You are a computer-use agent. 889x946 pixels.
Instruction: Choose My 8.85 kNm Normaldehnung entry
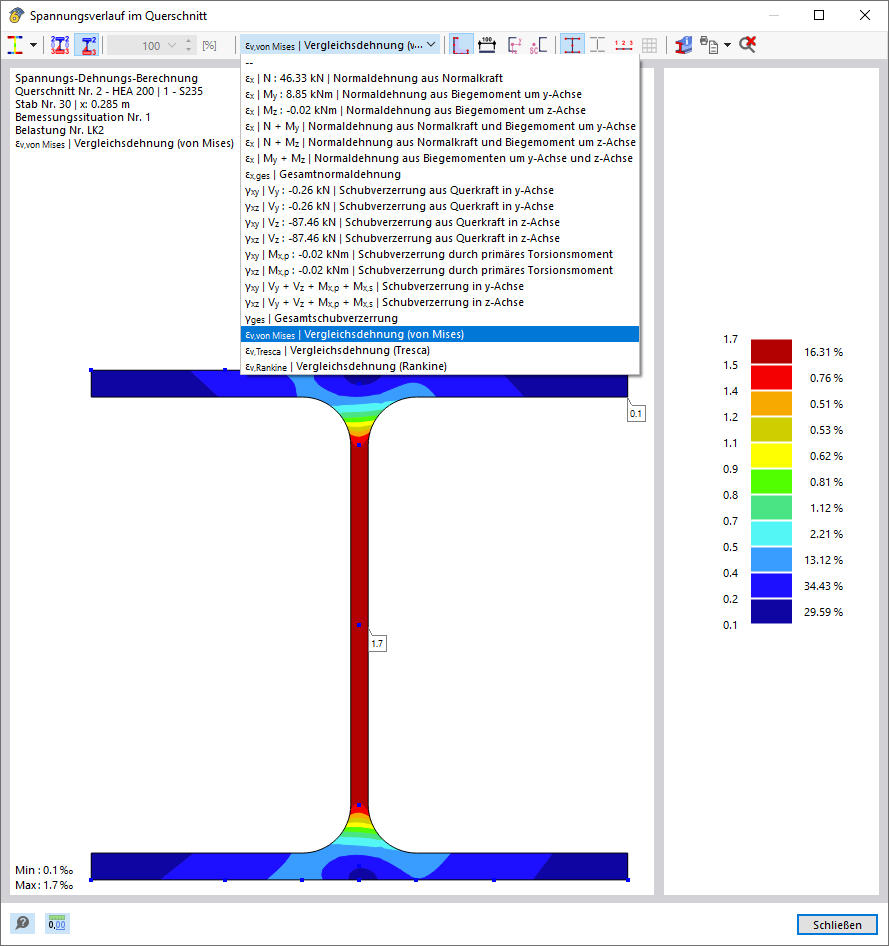coord(440,94)
